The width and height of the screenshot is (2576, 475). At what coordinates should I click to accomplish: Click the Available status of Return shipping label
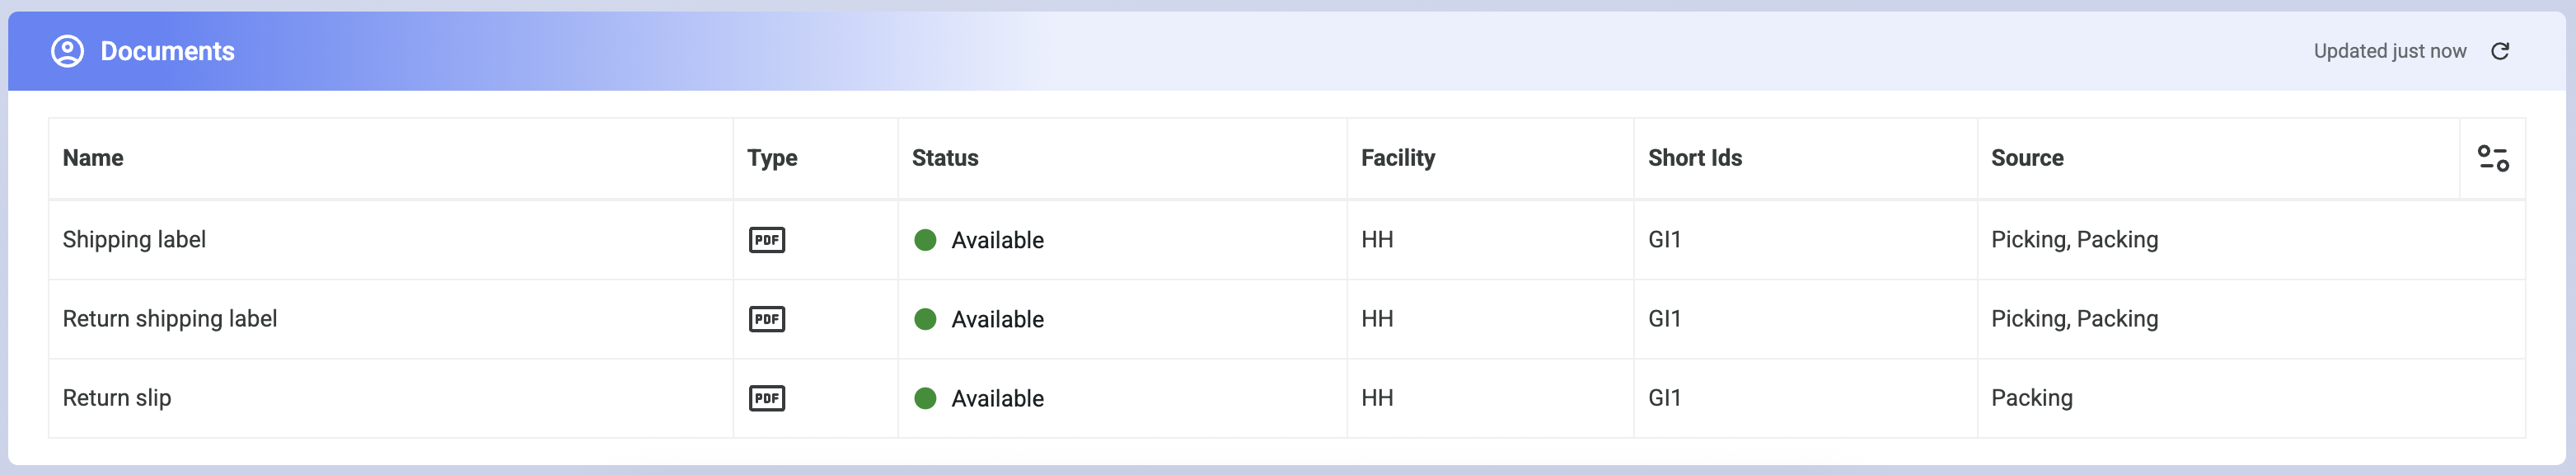pos(997,319)
